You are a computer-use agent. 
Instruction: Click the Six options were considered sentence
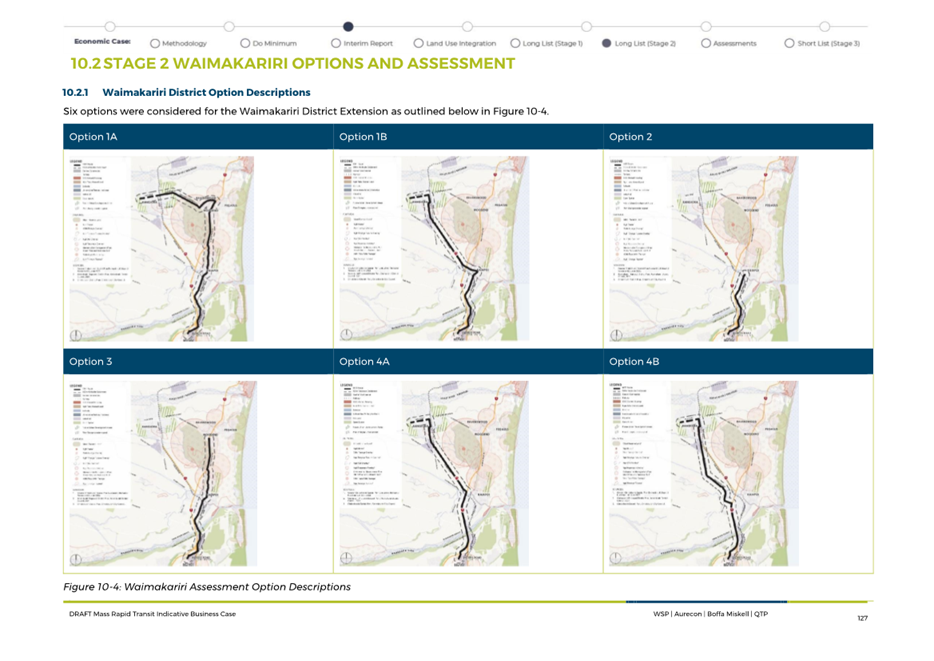coord(306,111)
